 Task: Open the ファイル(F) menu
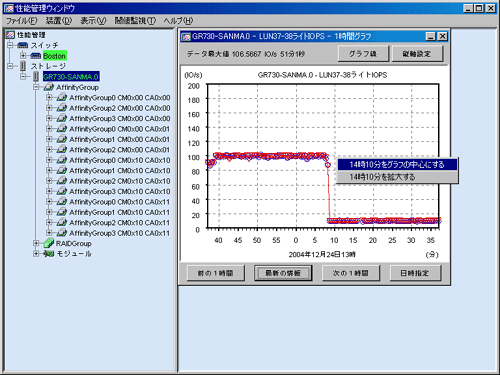(21, 21)
